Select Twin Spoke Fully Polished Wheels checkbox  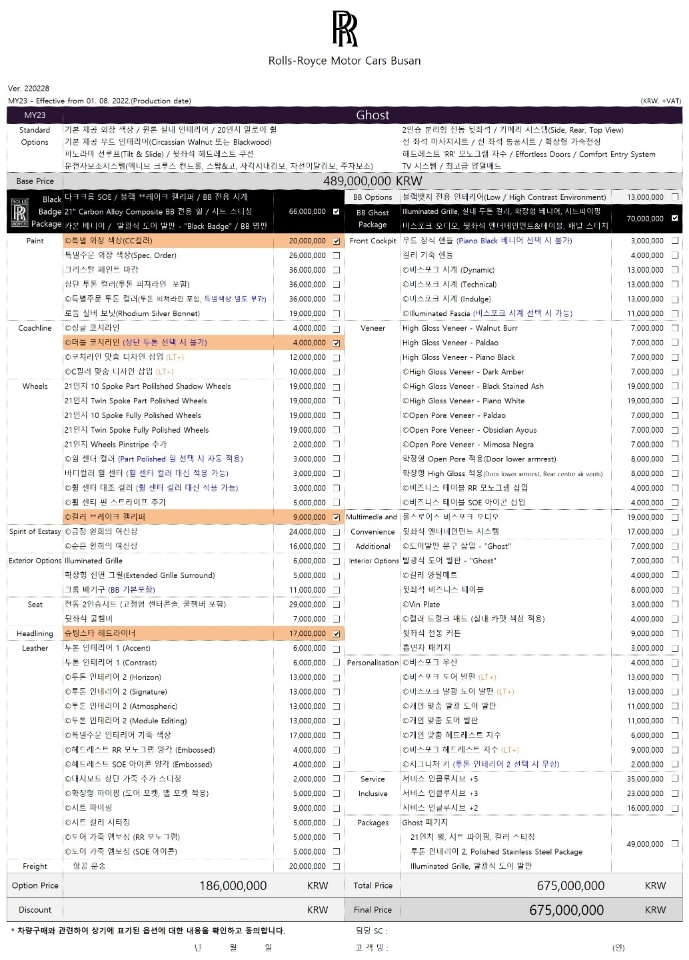[x=336, y=430]
